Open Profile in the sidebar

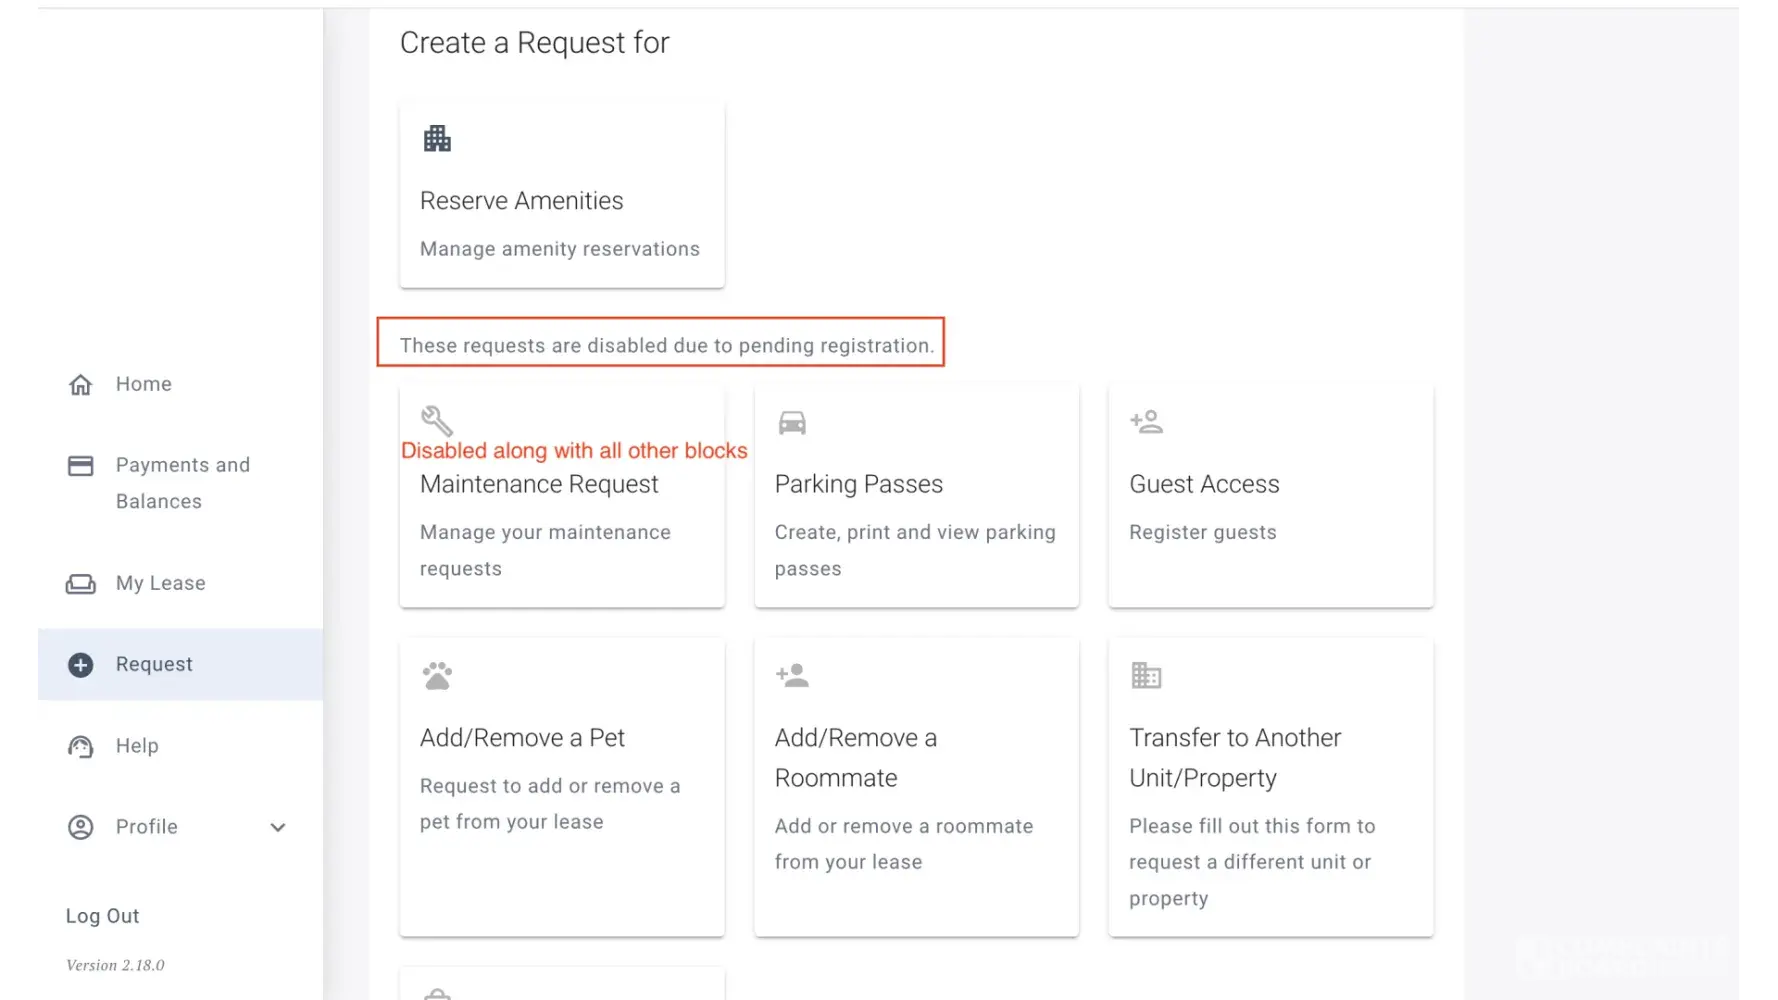tap(146, 827)
